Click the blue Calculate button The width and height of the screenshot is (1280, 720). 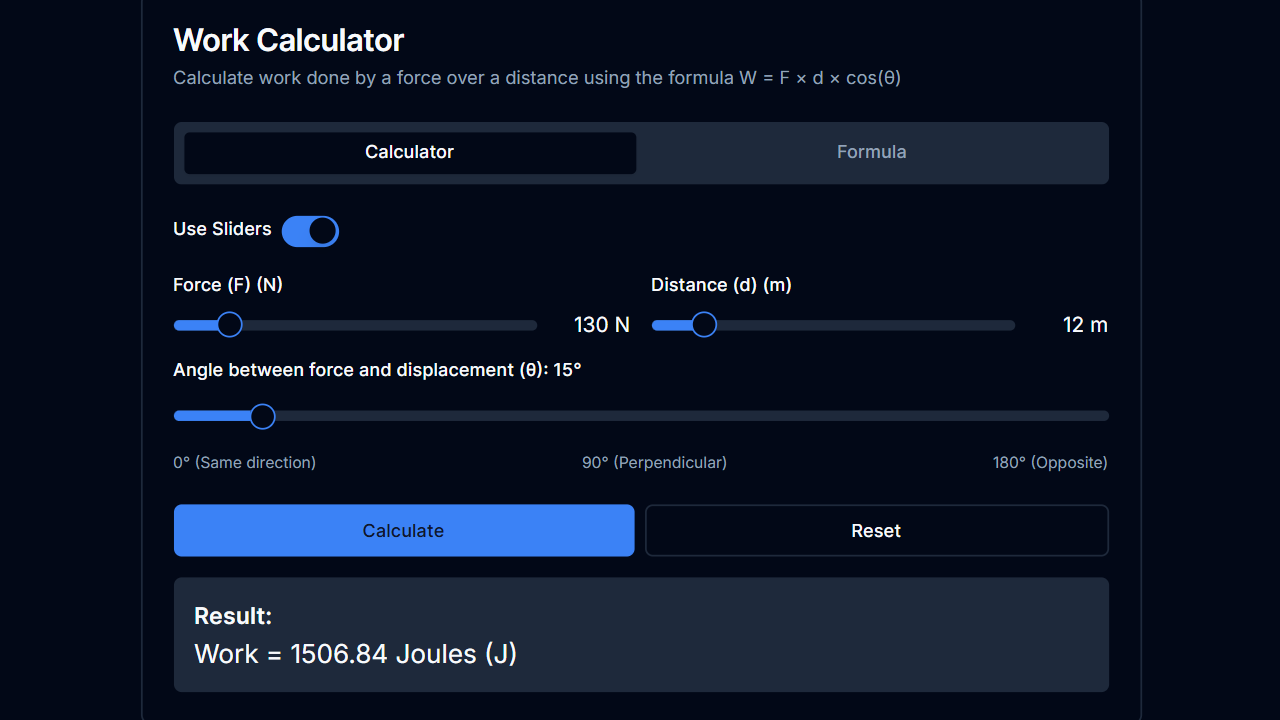403,530
